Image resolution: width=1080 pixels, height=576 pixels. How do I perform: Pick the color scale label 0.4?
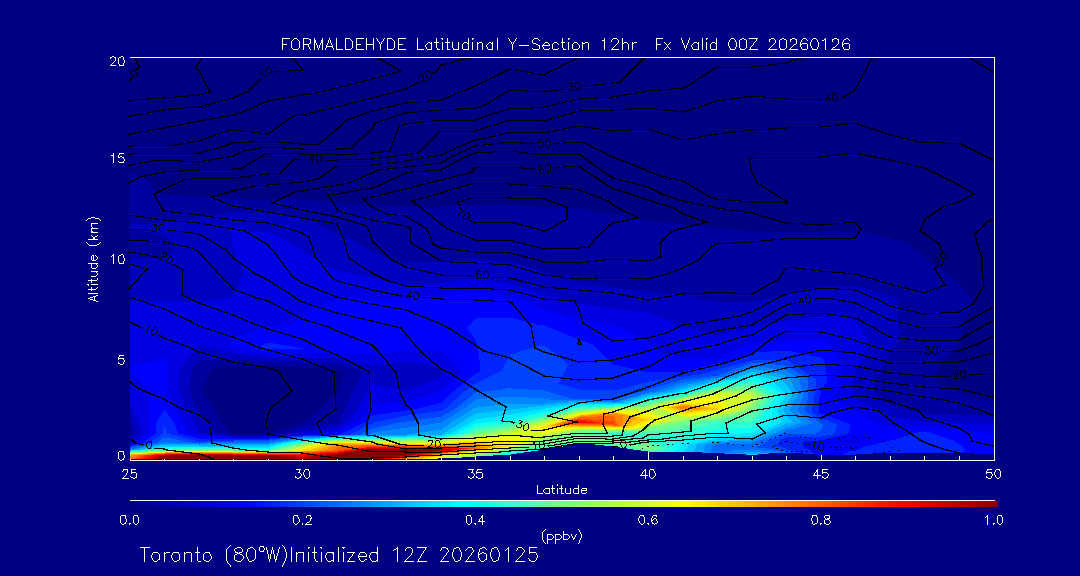click(475, 521)
